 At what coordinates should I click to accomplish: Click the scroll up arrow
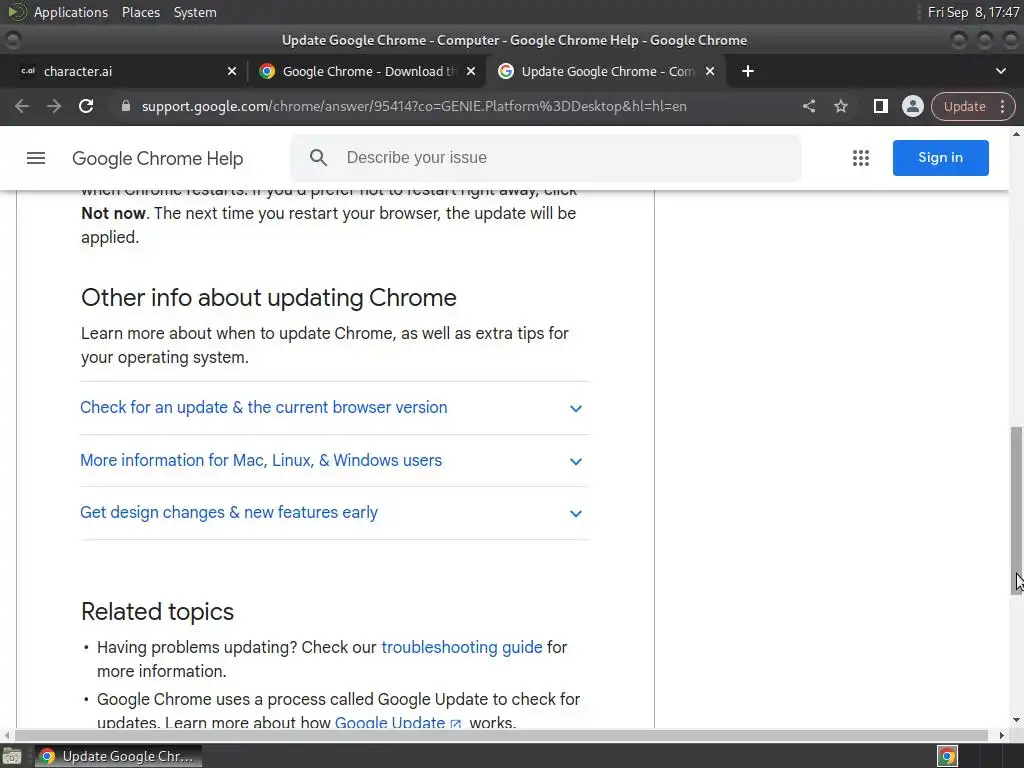(x=1016, y=134)
